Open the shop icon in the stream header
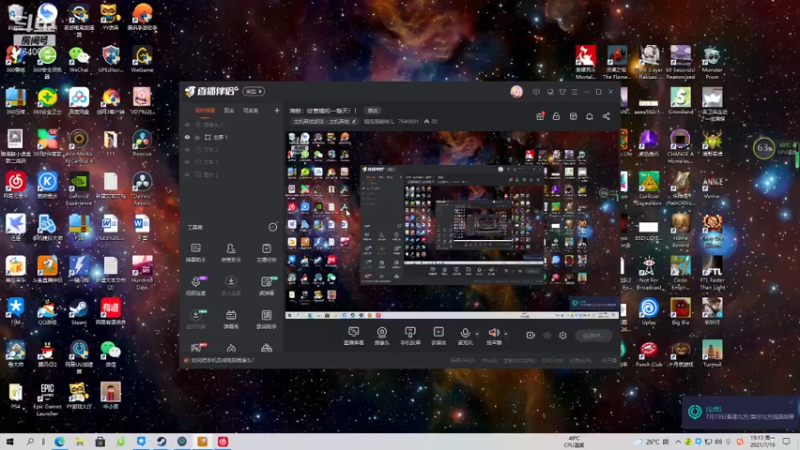Viewport: 800px width, 450px height. click(x=573, y=116)
